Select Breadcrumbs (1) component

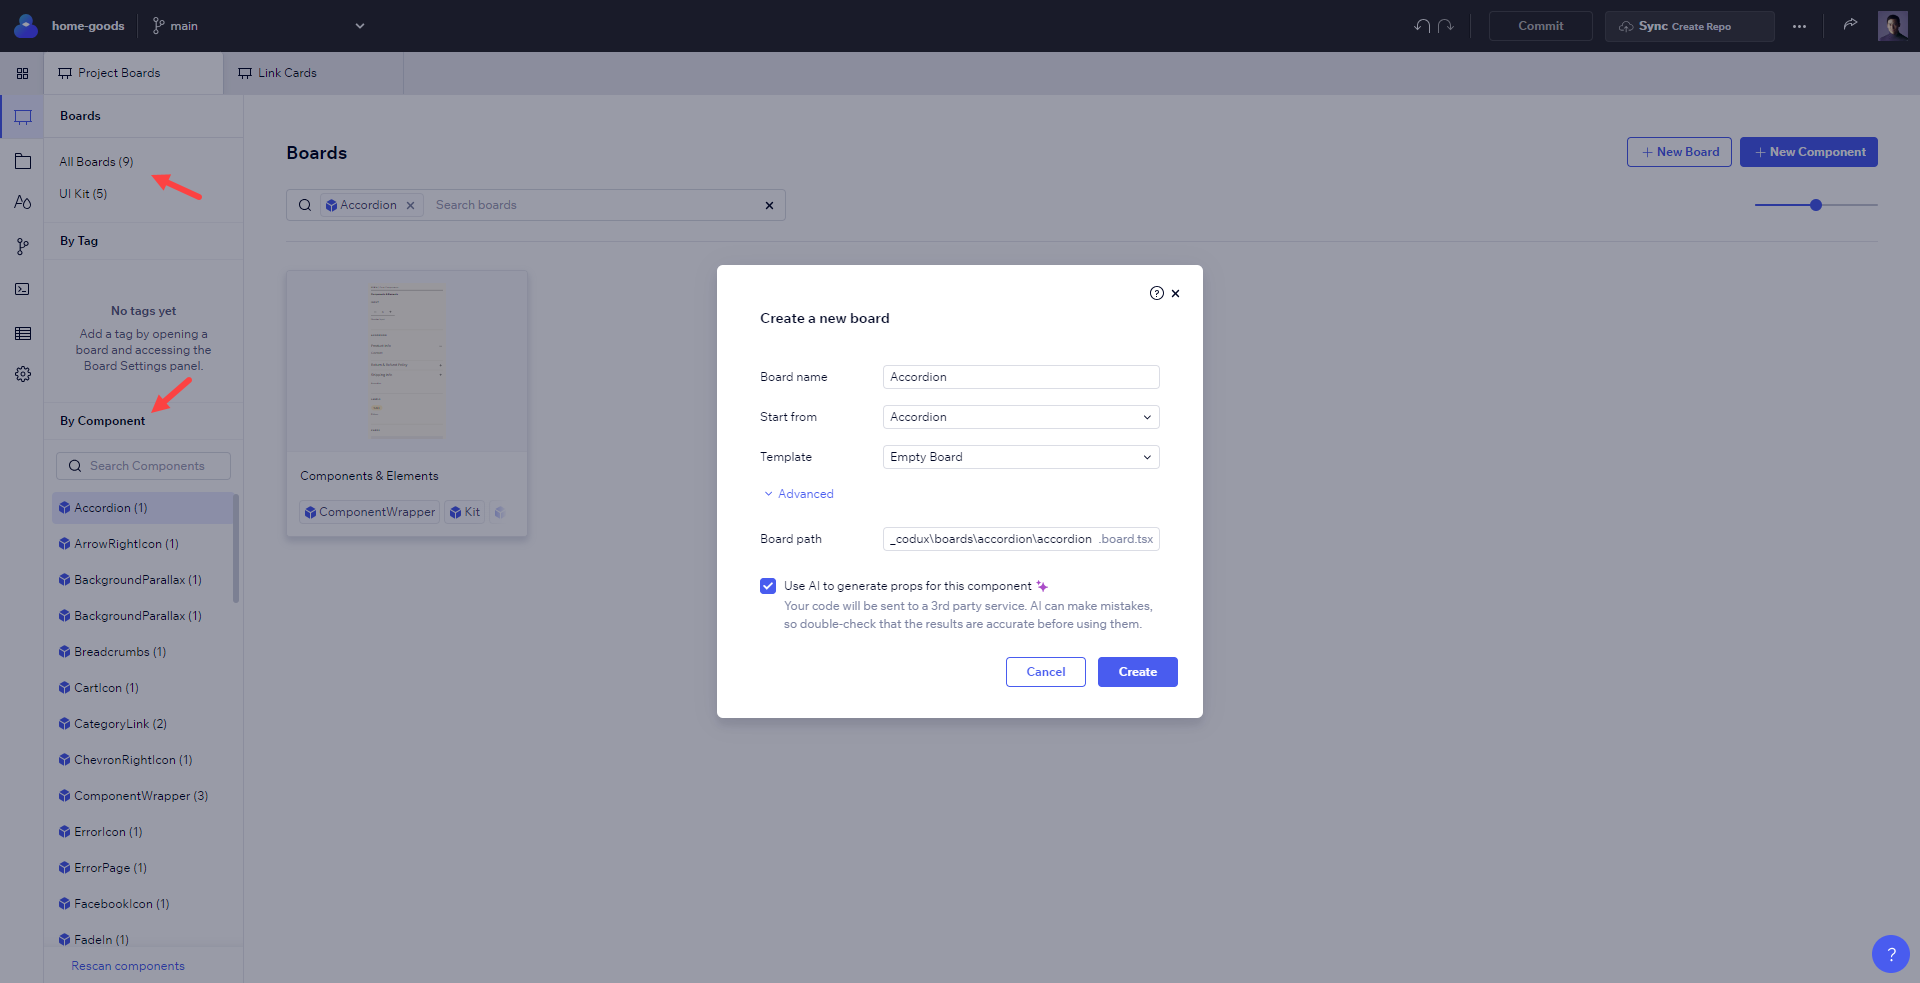[x=142, y=652]
